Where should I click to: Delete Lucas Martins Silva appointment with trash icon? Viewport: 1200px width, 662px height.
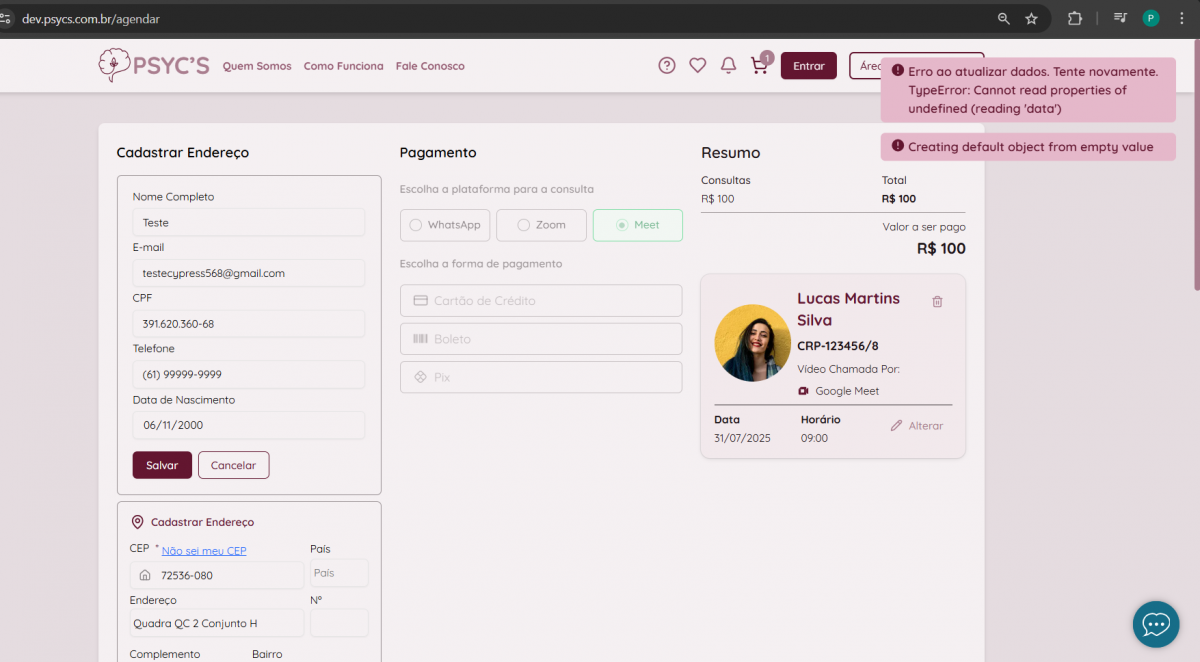[937, 301]
